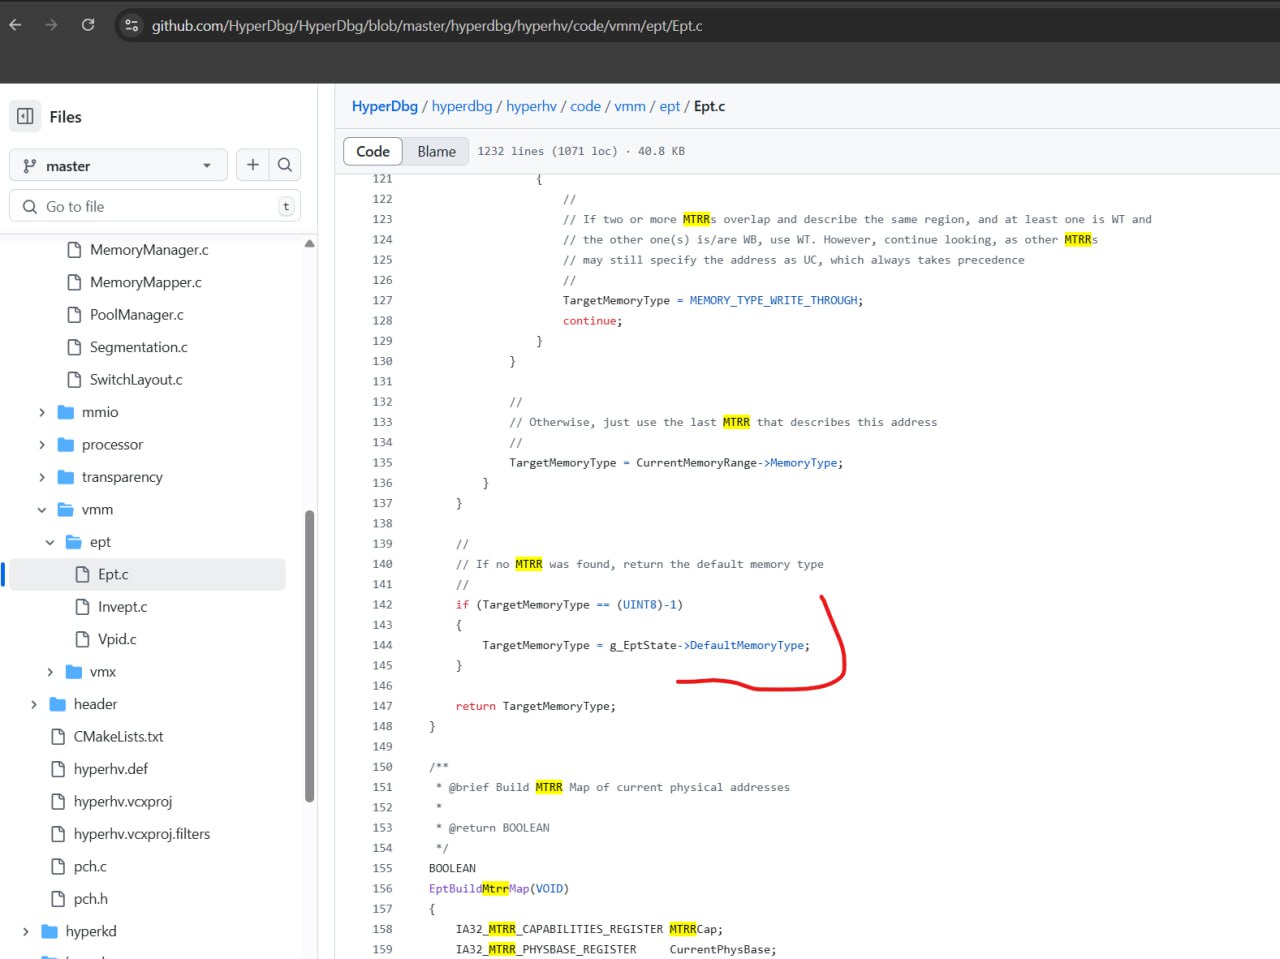Click the browser back arrow
The image size is (1280, 959).
click(x=16, y=25)
